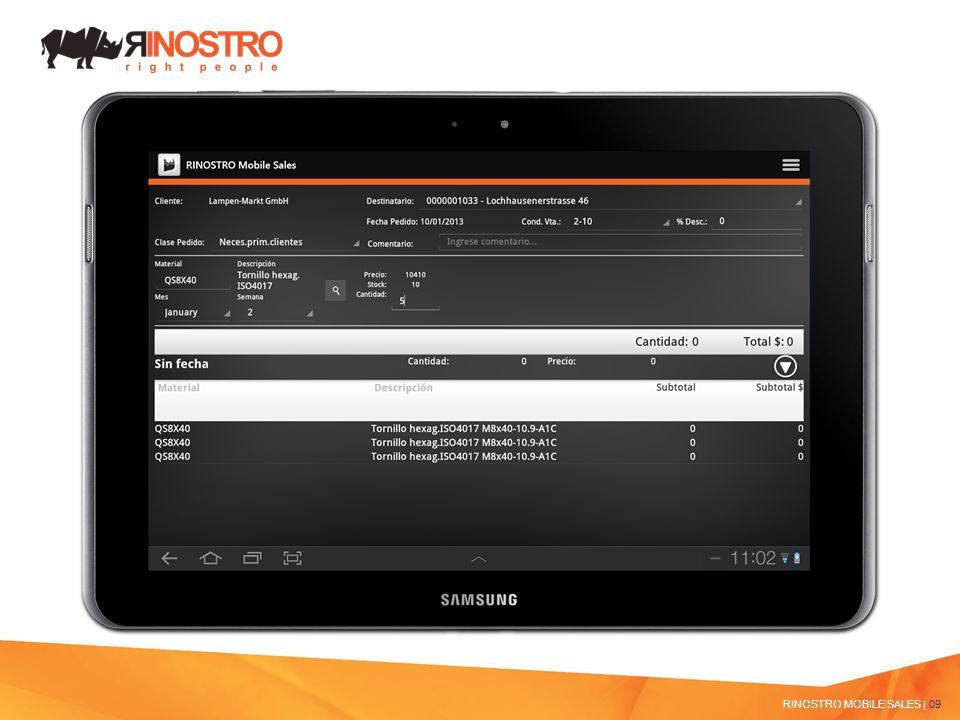
Task: Open the Destinatario dropdown
Action: coord(612,201)
